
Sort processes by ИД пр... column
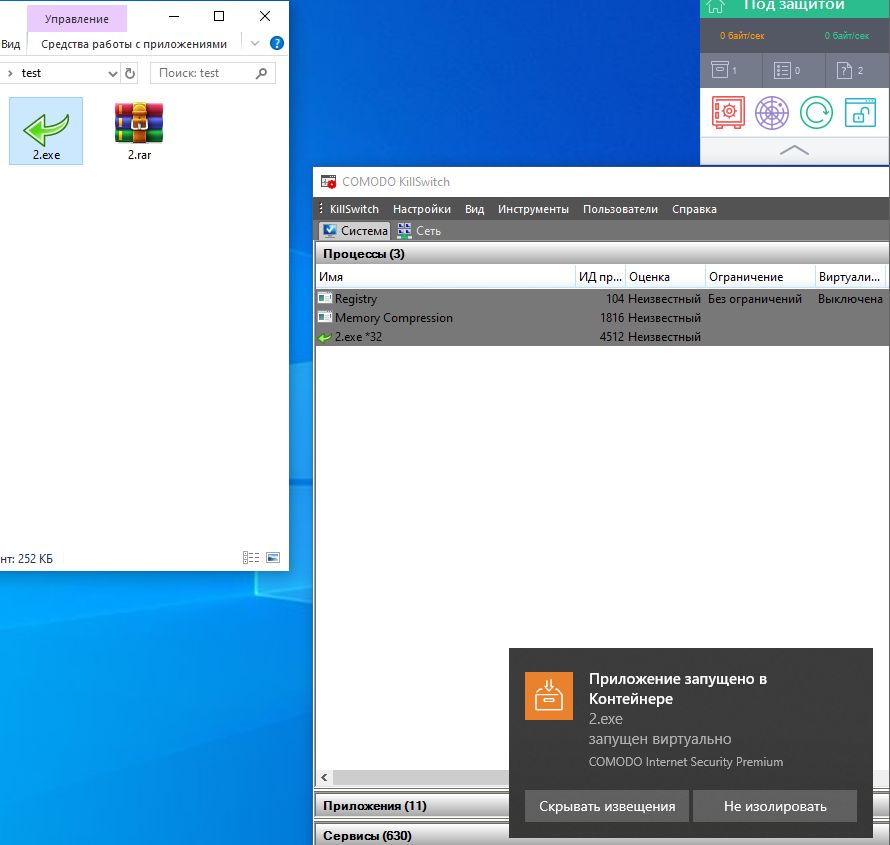point(601,277)
